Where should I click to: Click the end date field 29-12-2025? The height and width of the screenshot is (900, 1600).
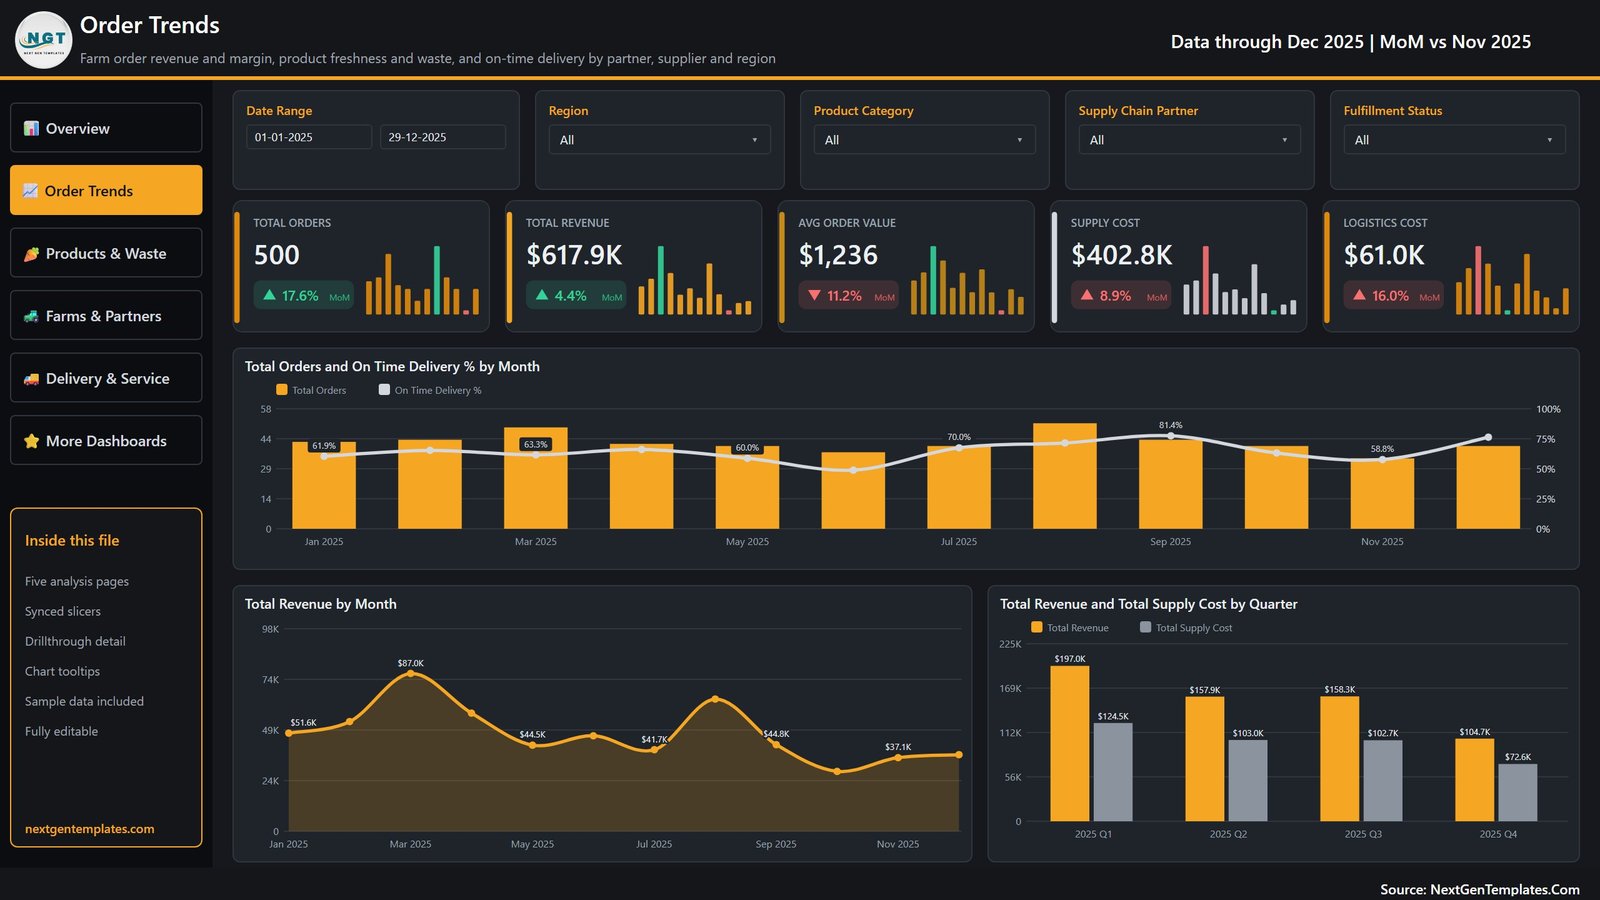(443, 137)
